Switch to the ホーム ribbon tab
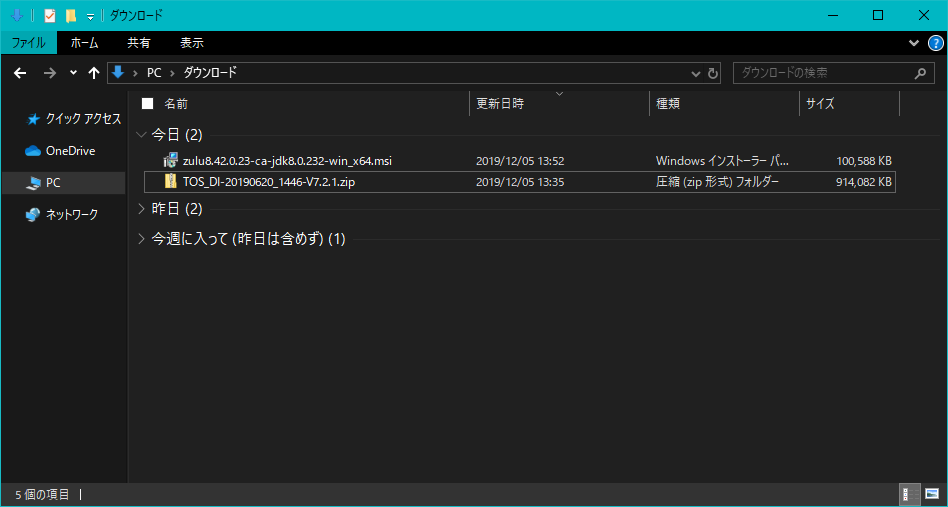This screenshot has height=507, width=948. click(85, 43)
